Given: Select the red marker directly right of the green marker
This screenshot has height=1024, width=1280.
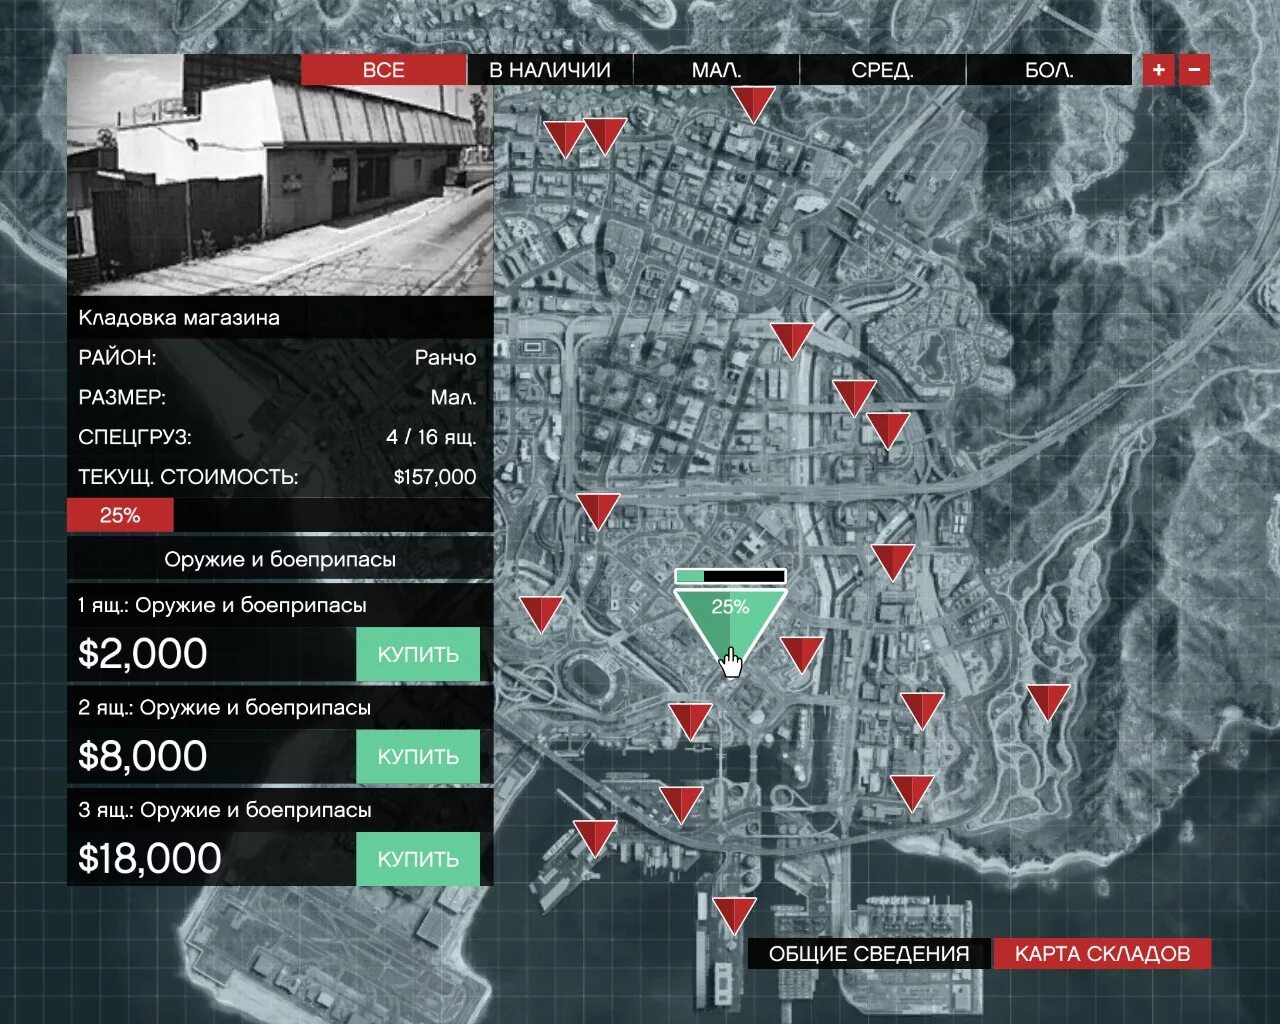Looking at the screenshot, I should 801,654.
